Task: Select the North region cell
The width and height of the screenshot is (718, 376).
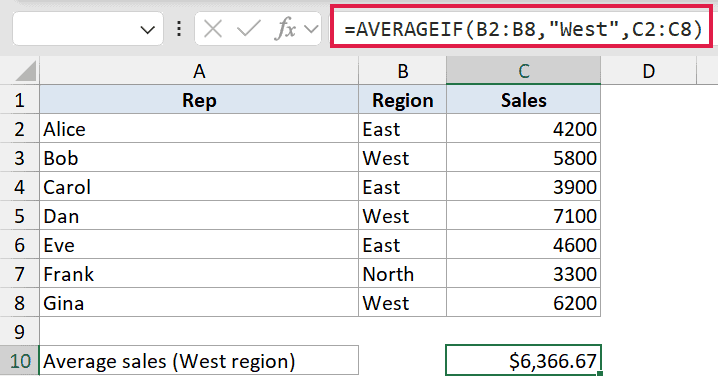Action: coord(403,273)
